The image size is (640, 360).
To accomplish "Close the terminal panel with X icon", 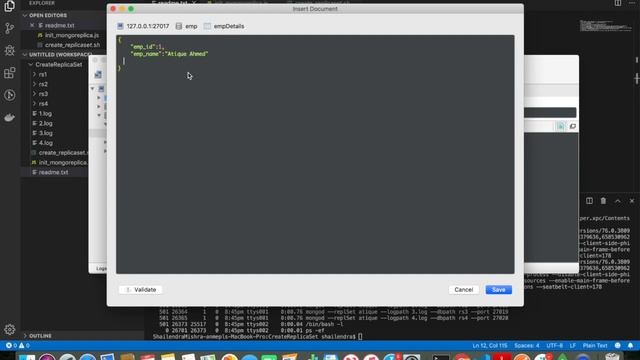I will pyautogui.click(x=632, y=201).
